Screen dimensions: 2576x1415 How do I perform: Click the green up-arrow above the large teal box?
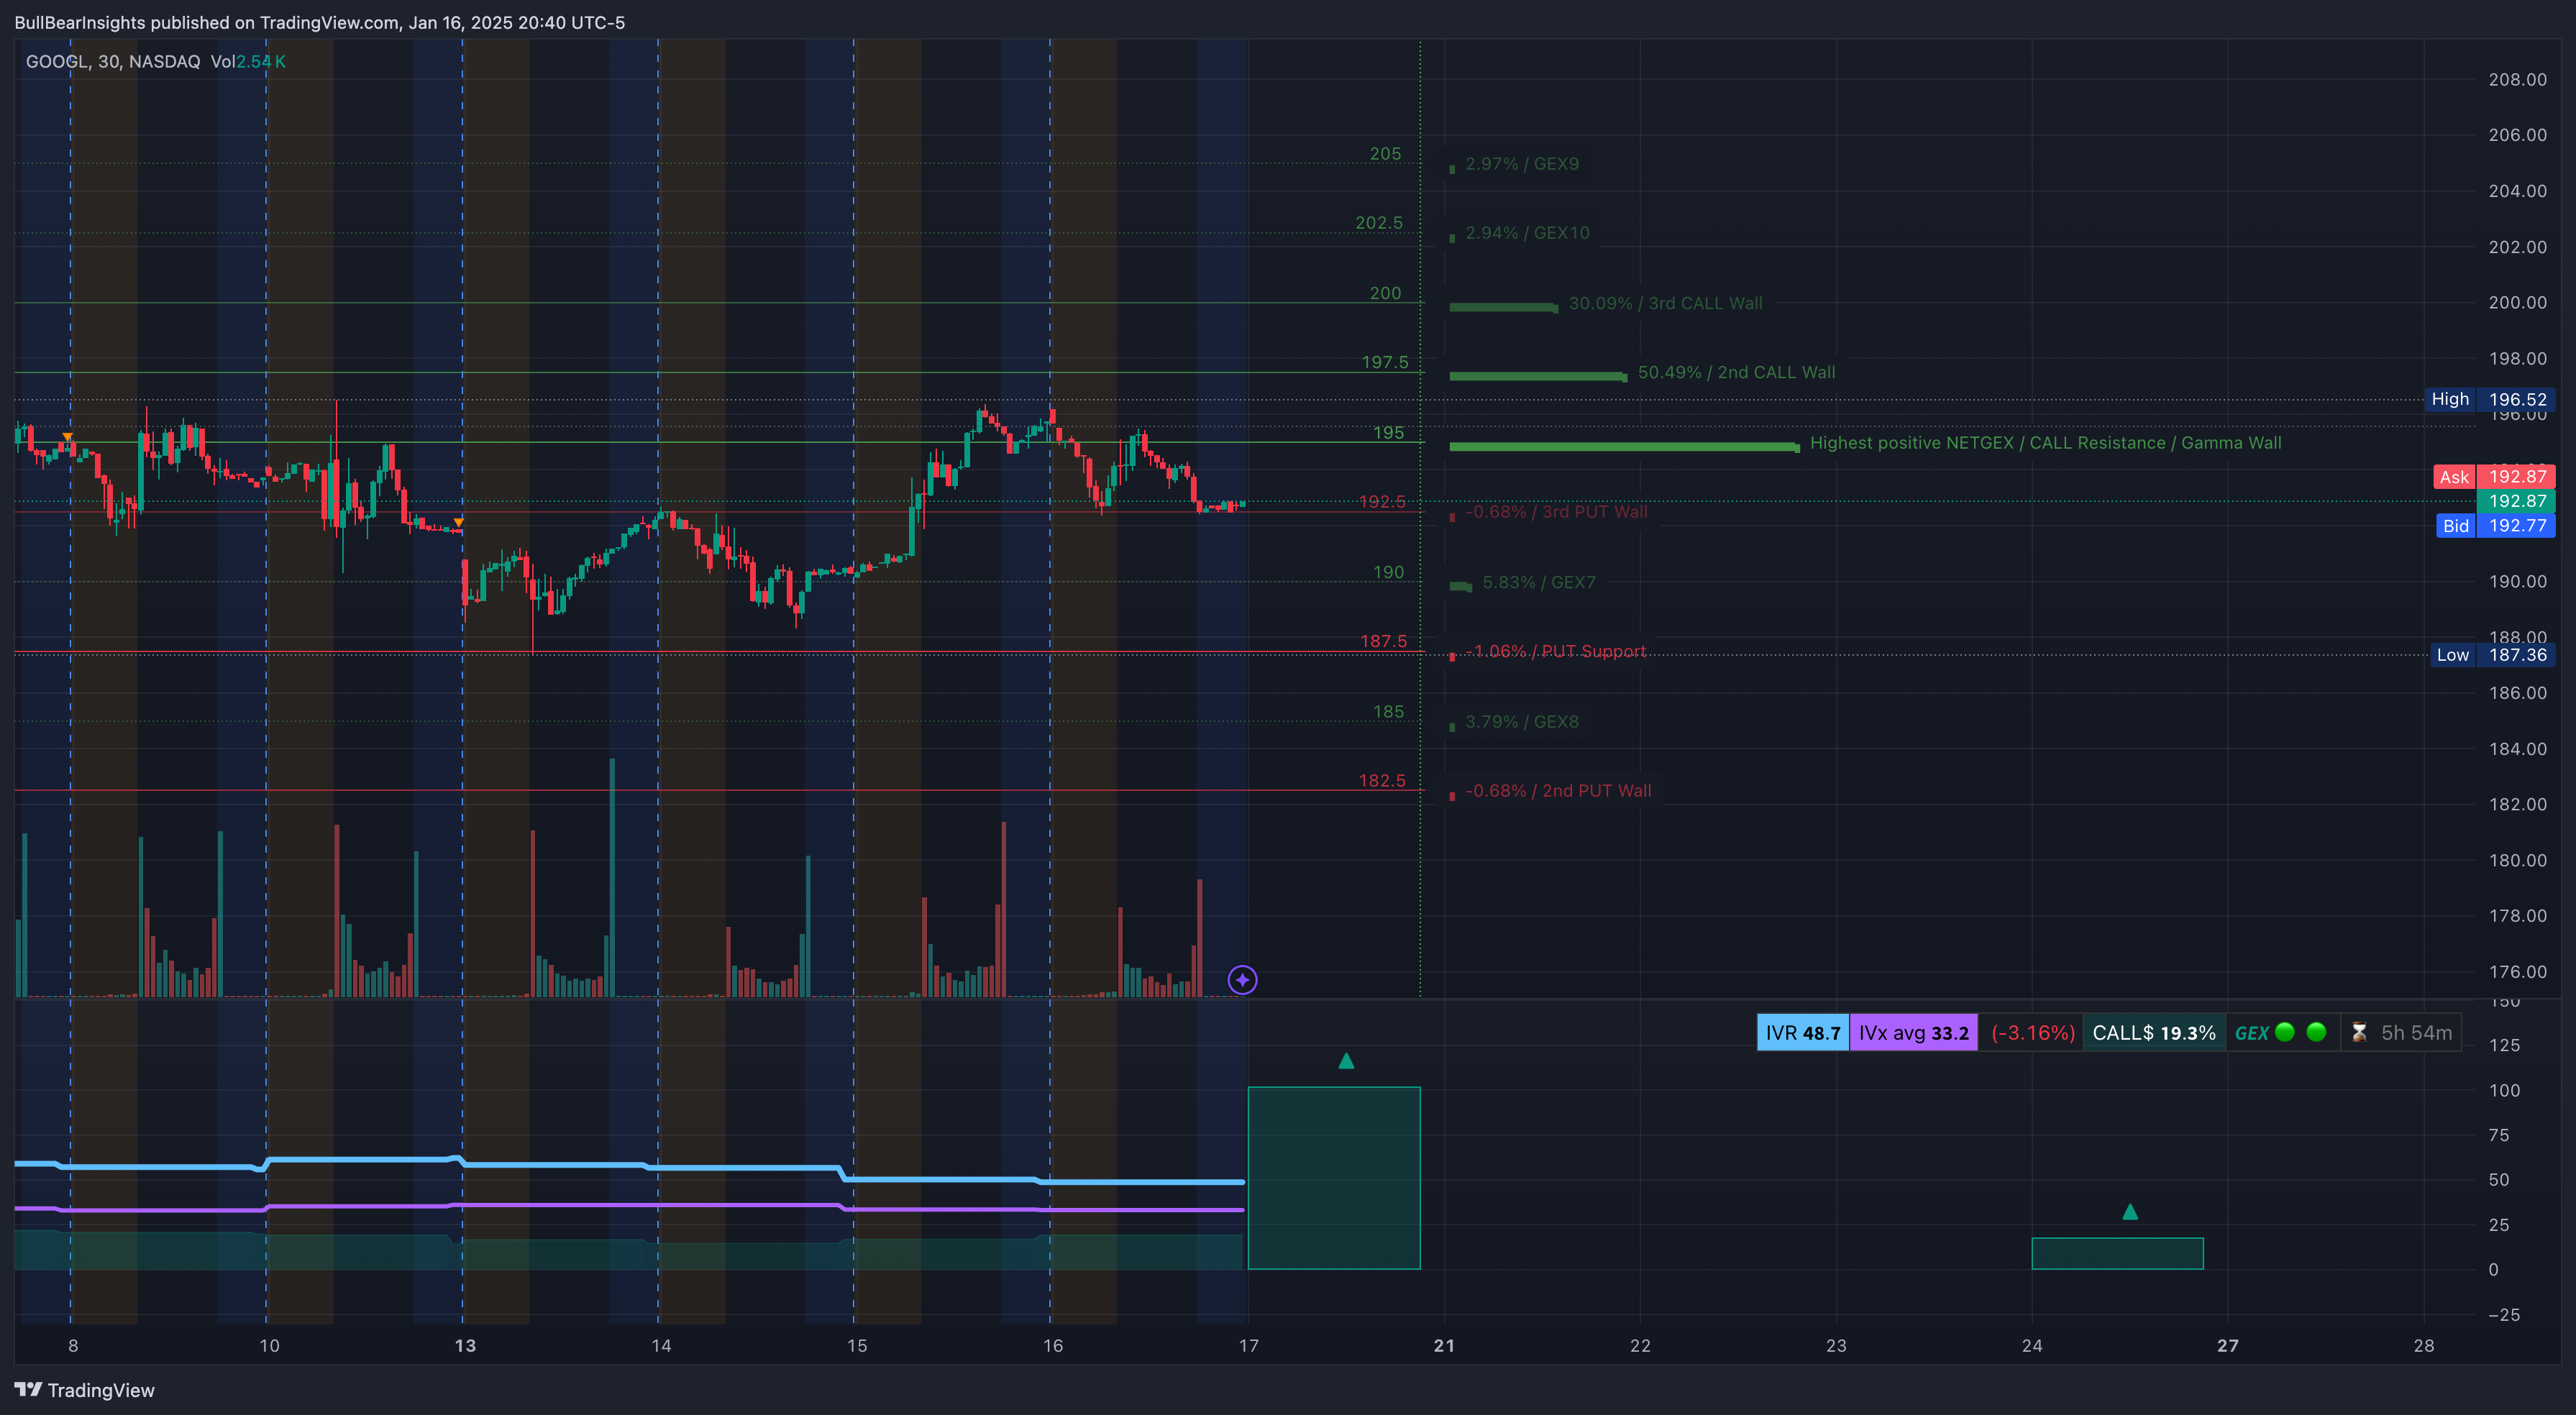1346,1061
